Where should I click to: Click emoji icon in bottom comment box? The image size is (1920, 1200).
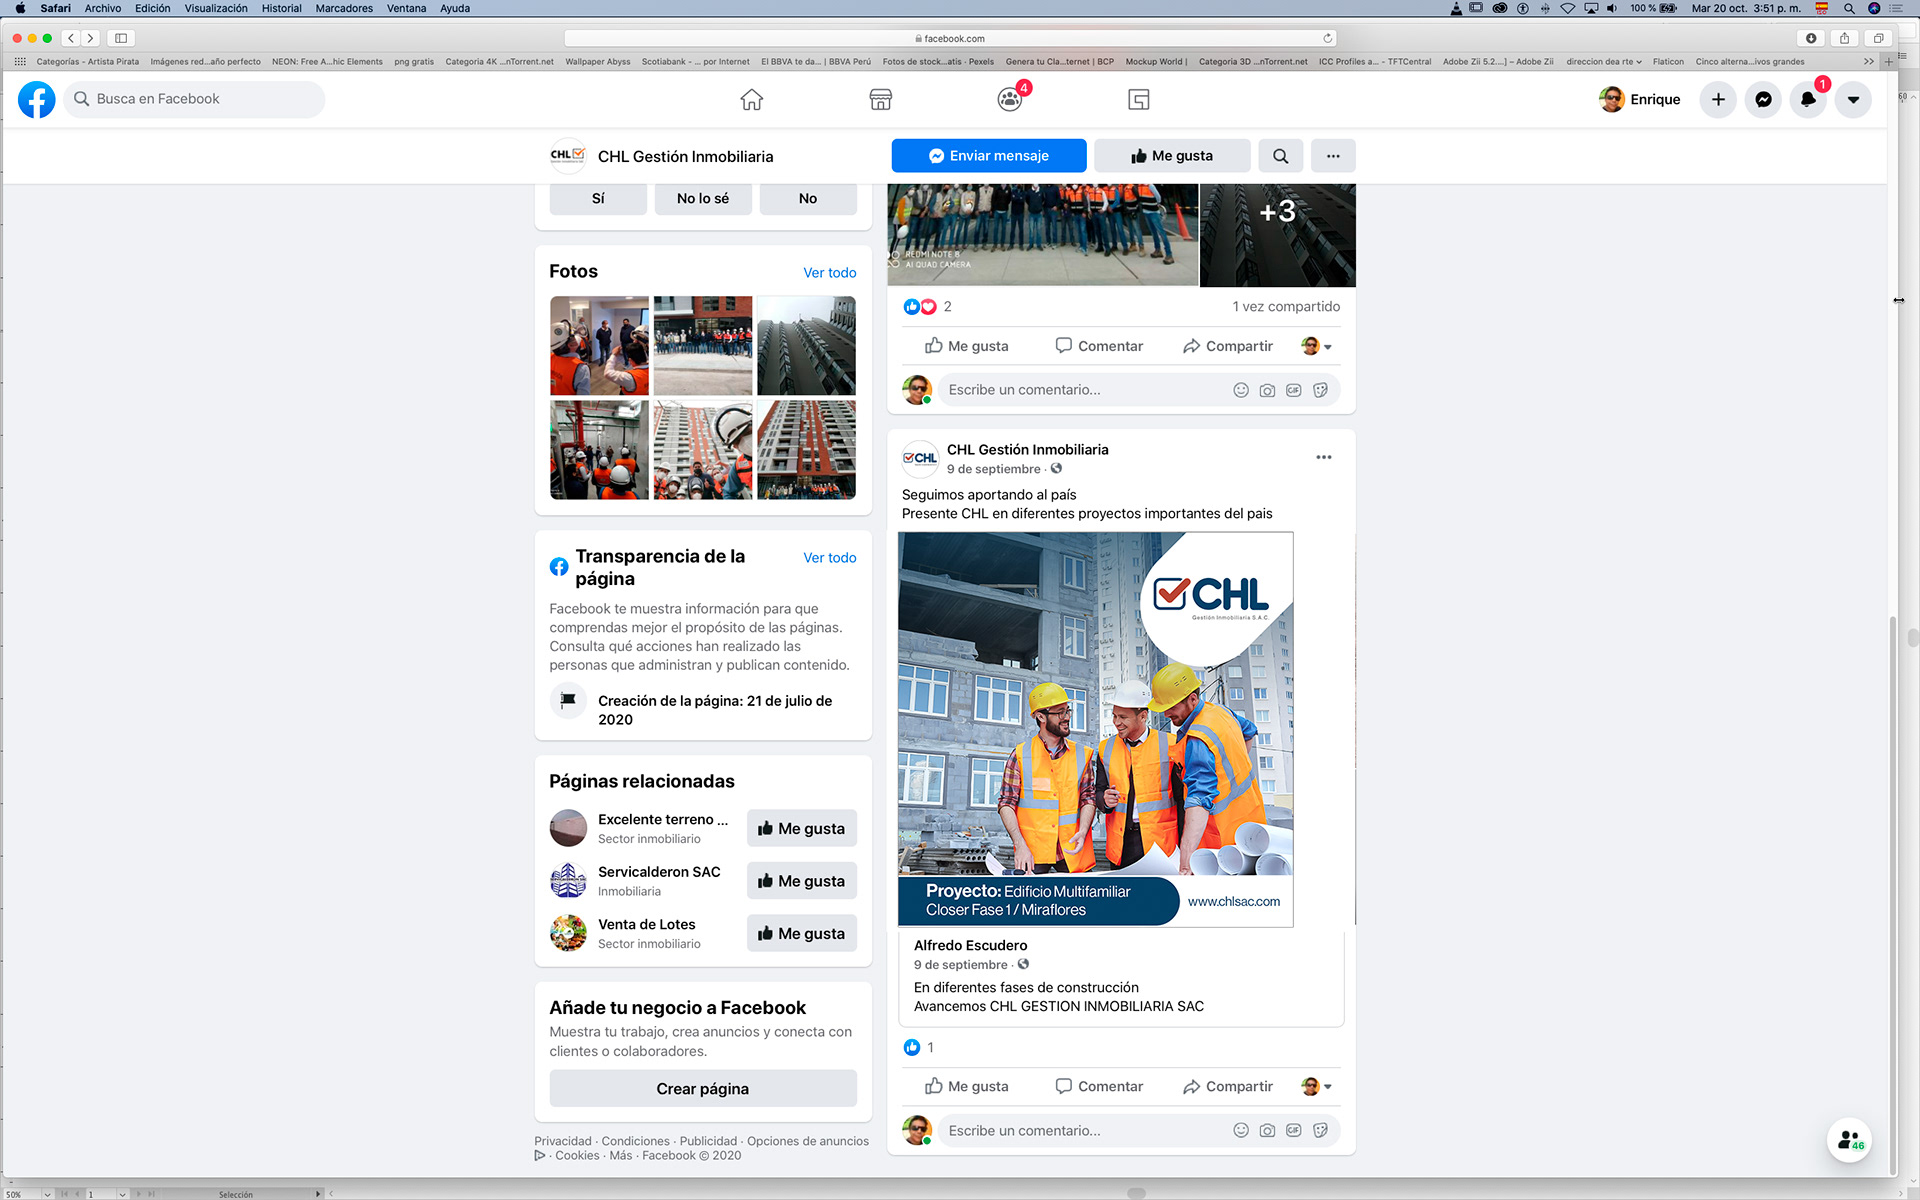[1240, 1130]
